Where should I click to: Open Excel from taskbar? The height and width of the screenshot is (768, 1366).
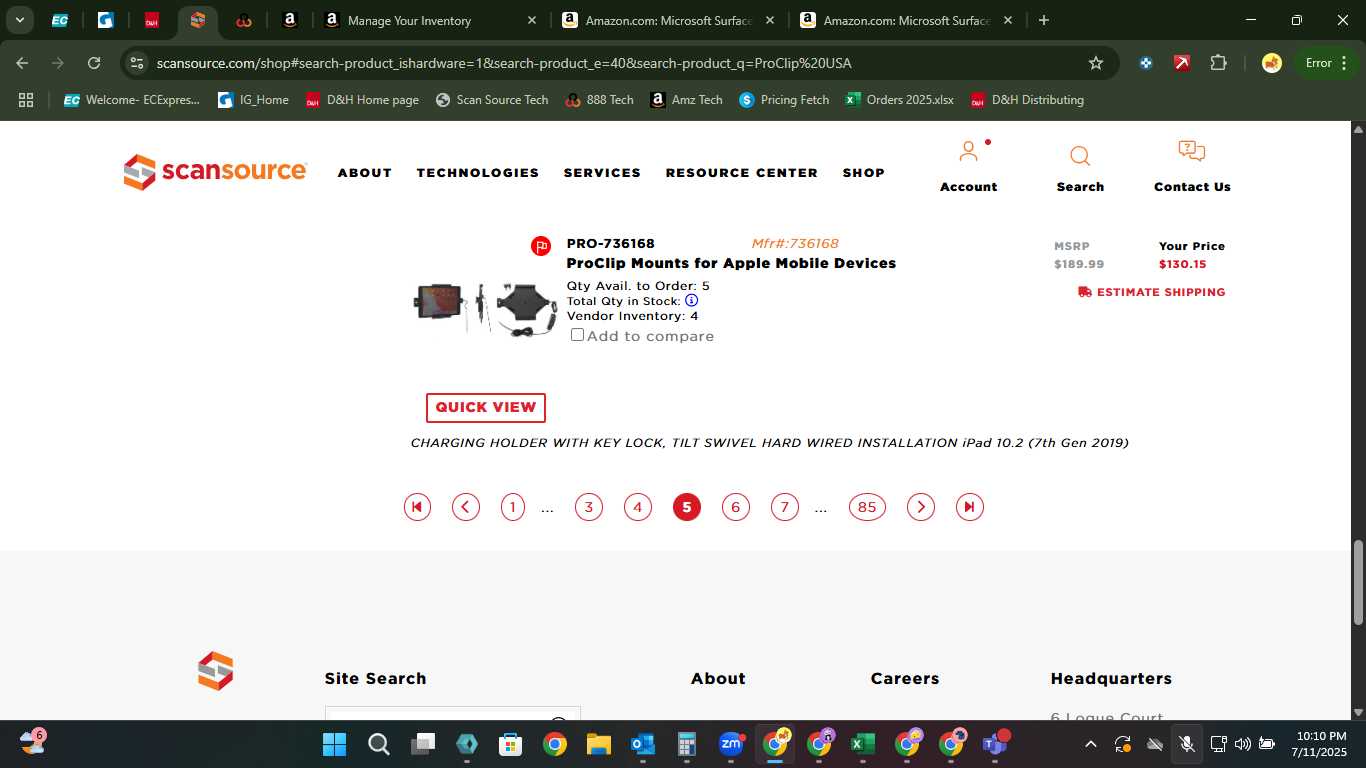(862, 744)
